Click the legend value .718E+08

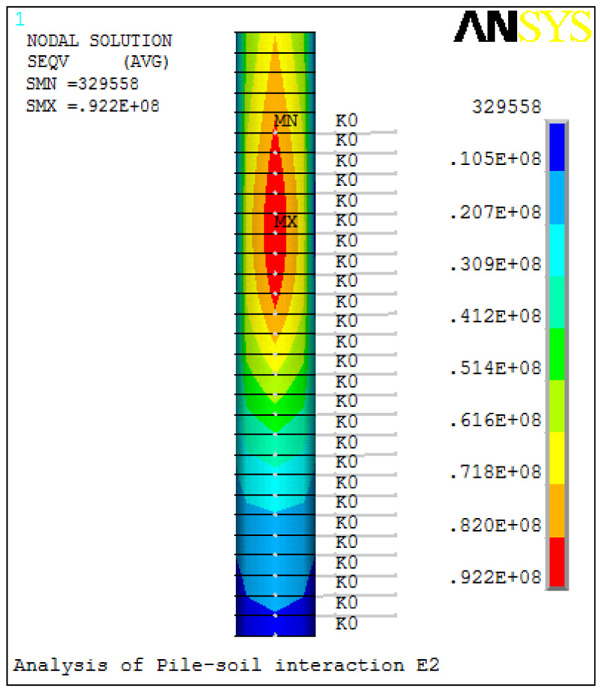[496, 472]
